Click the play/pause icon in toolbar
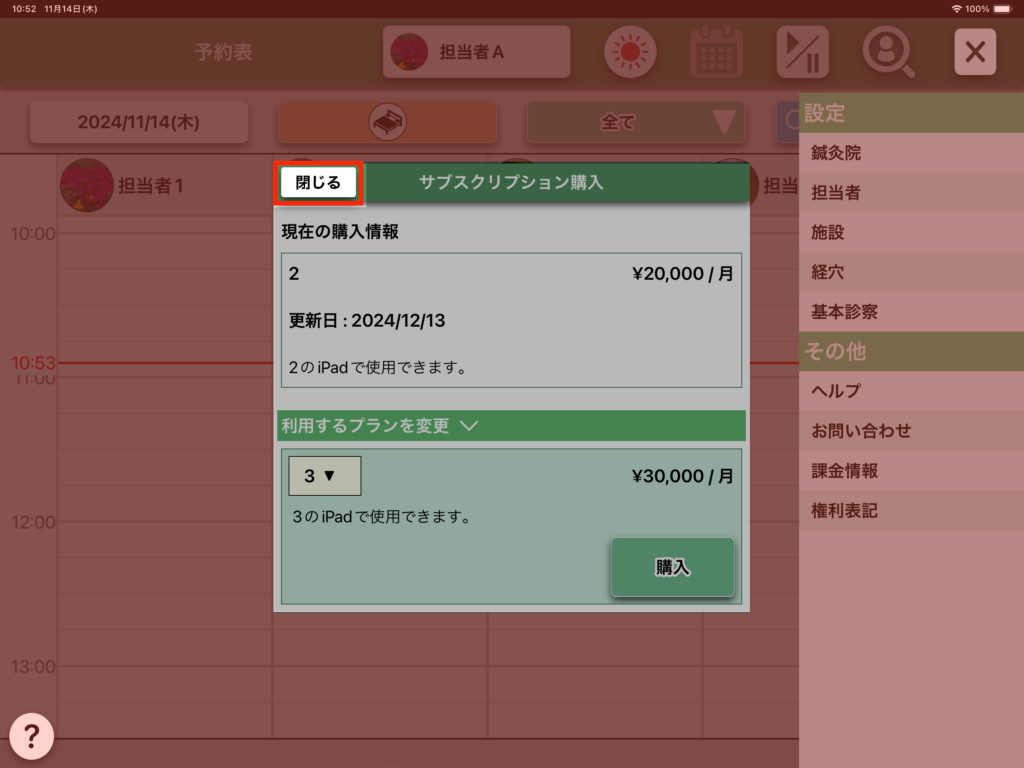This screenshot has height=768, width=1024. (802, 52)
